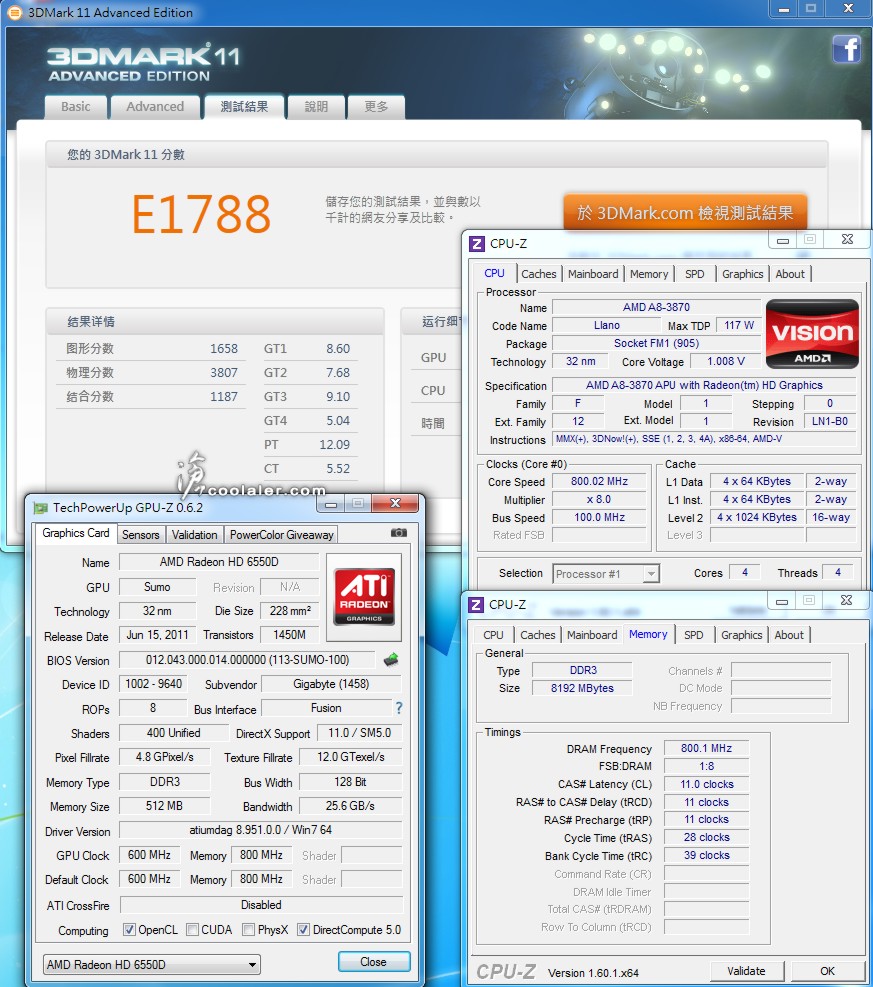The width and height of the screenshot is (873, 987).
Task: Select the Graphics Card tab in GPU-Z
Action: [76, 533]
